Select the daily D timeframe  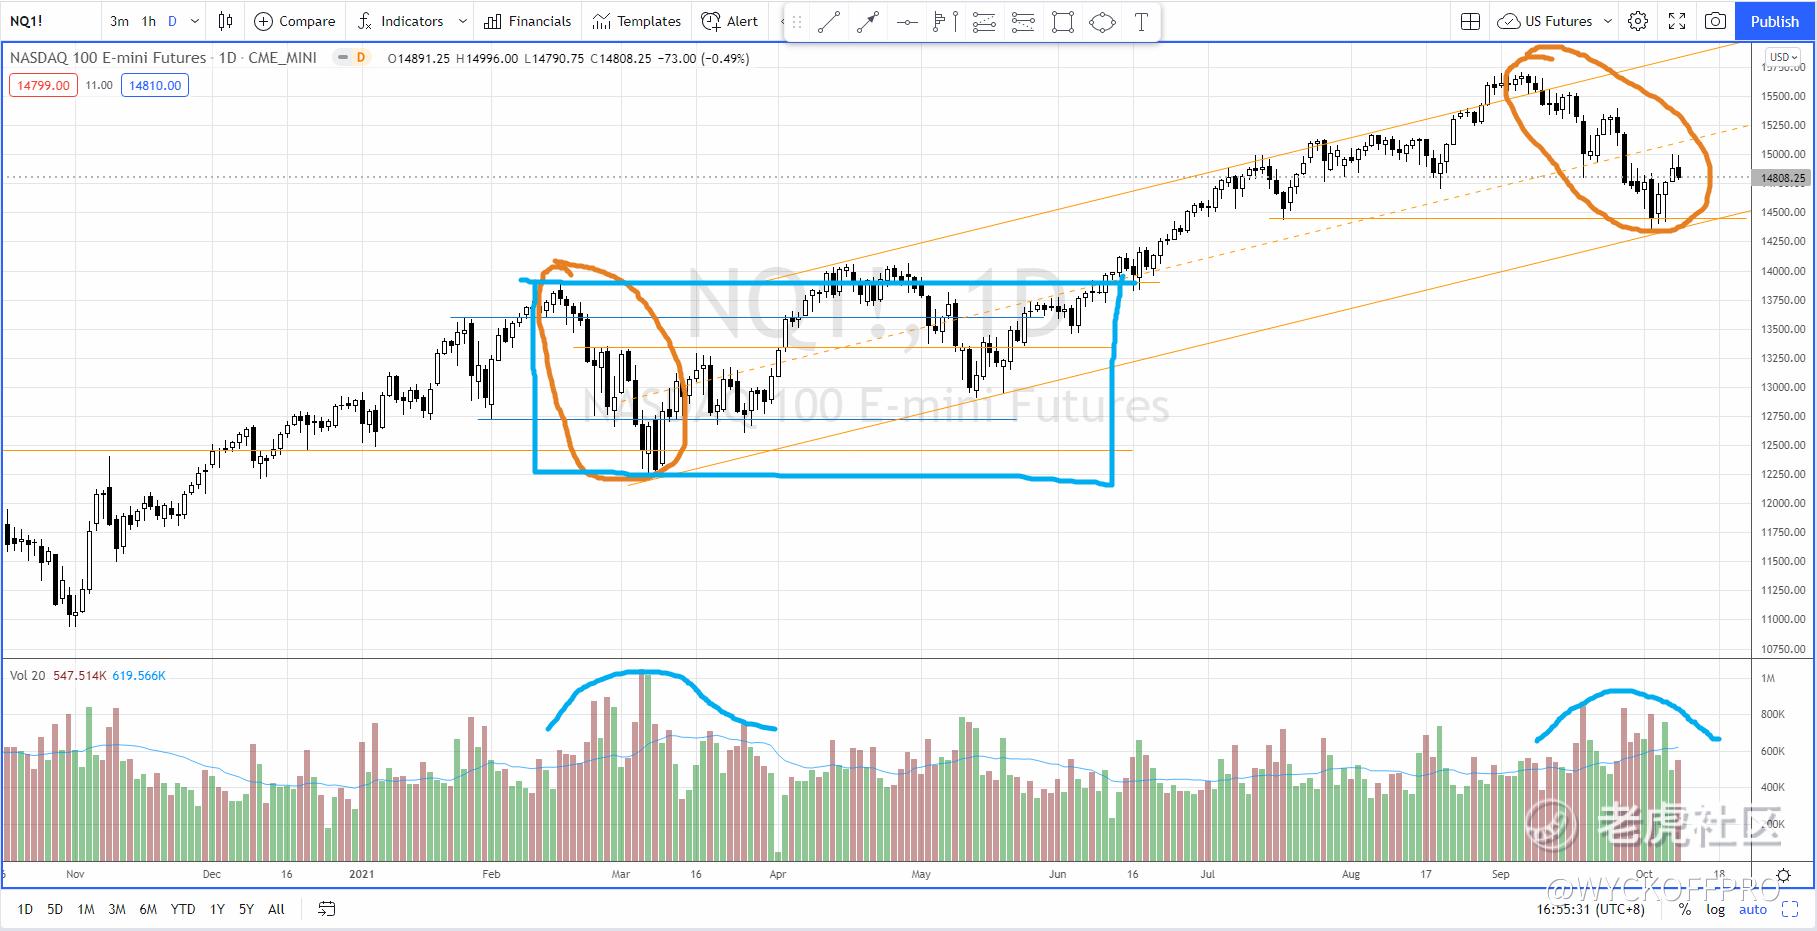(x=172, y=21)
